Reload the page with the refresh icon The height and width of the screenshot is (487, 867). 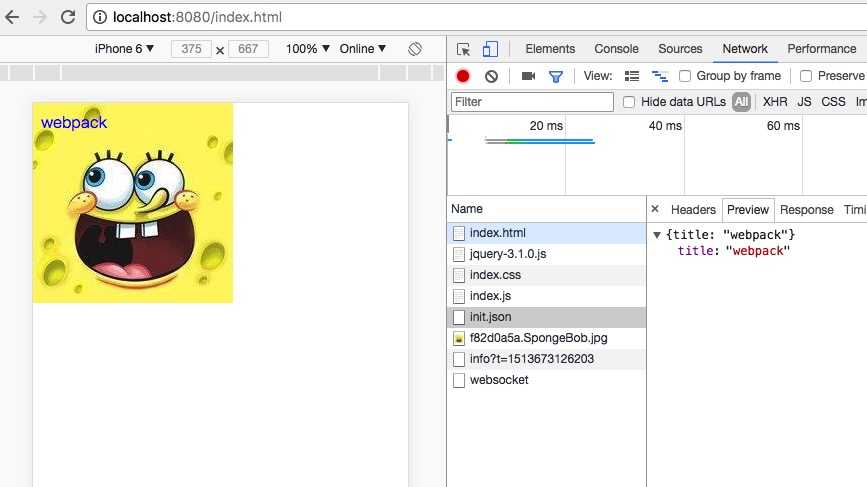(x=68, y=17)
